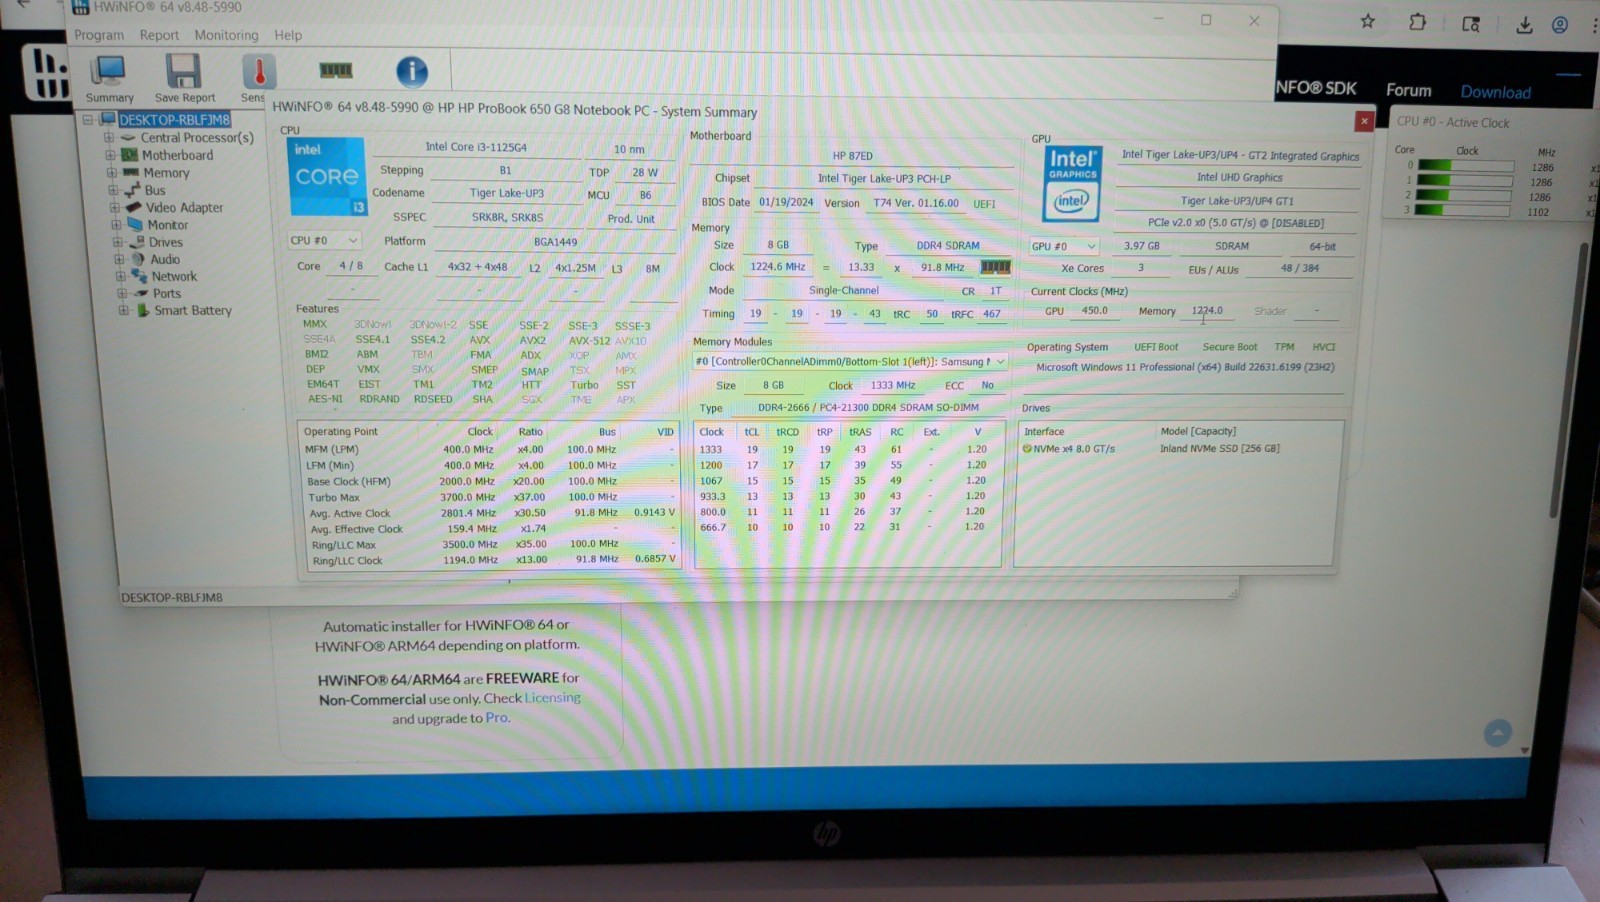The height and width of the screenshot is (902, 1600).
Task: Click the NVMe drive status icon
Action: coord(1027,449)
